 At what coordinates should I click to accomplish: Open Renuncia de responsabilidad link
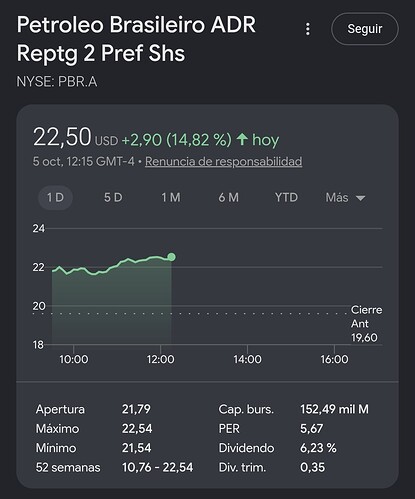click(x=224, y=161)
